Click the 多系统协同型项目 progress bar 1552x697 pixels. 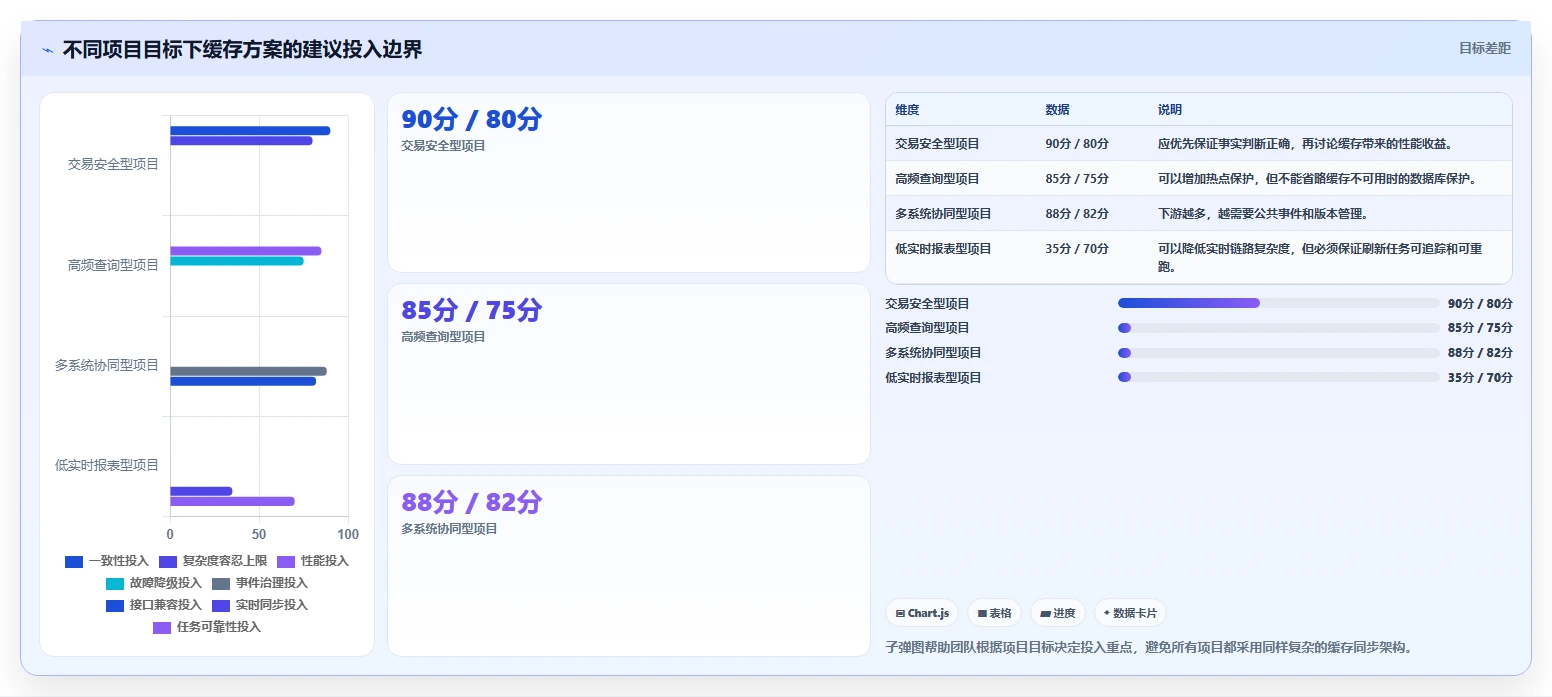(1278, 352)
